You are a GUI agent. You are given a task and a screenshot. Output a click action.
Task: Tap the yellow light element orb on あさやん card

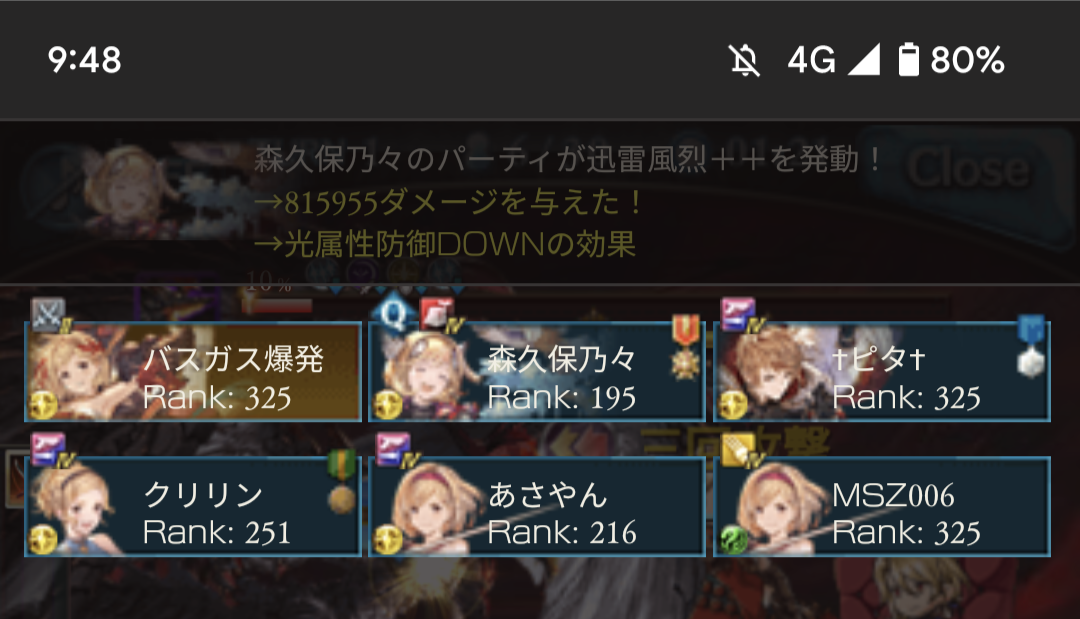387,540
